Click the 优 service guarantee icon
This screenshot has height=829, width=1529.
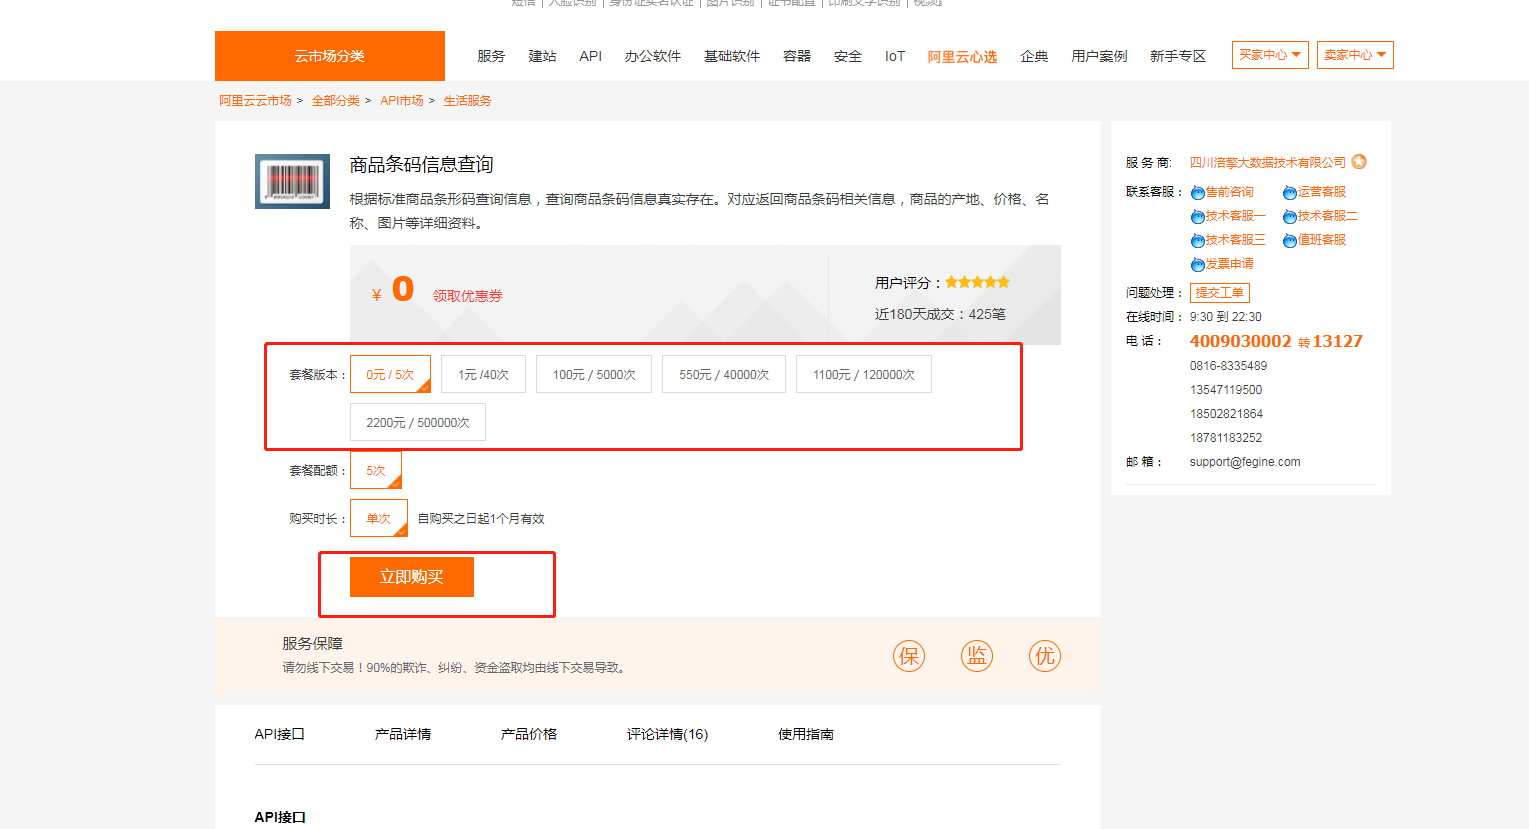pyautogui.click(x=1045, y=656)
